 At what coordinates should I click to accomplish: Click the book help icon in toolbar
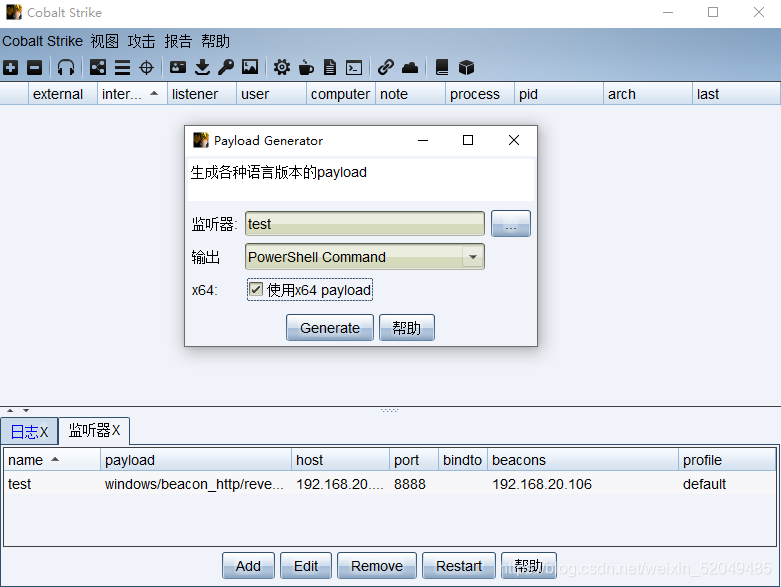pos(442,67)
